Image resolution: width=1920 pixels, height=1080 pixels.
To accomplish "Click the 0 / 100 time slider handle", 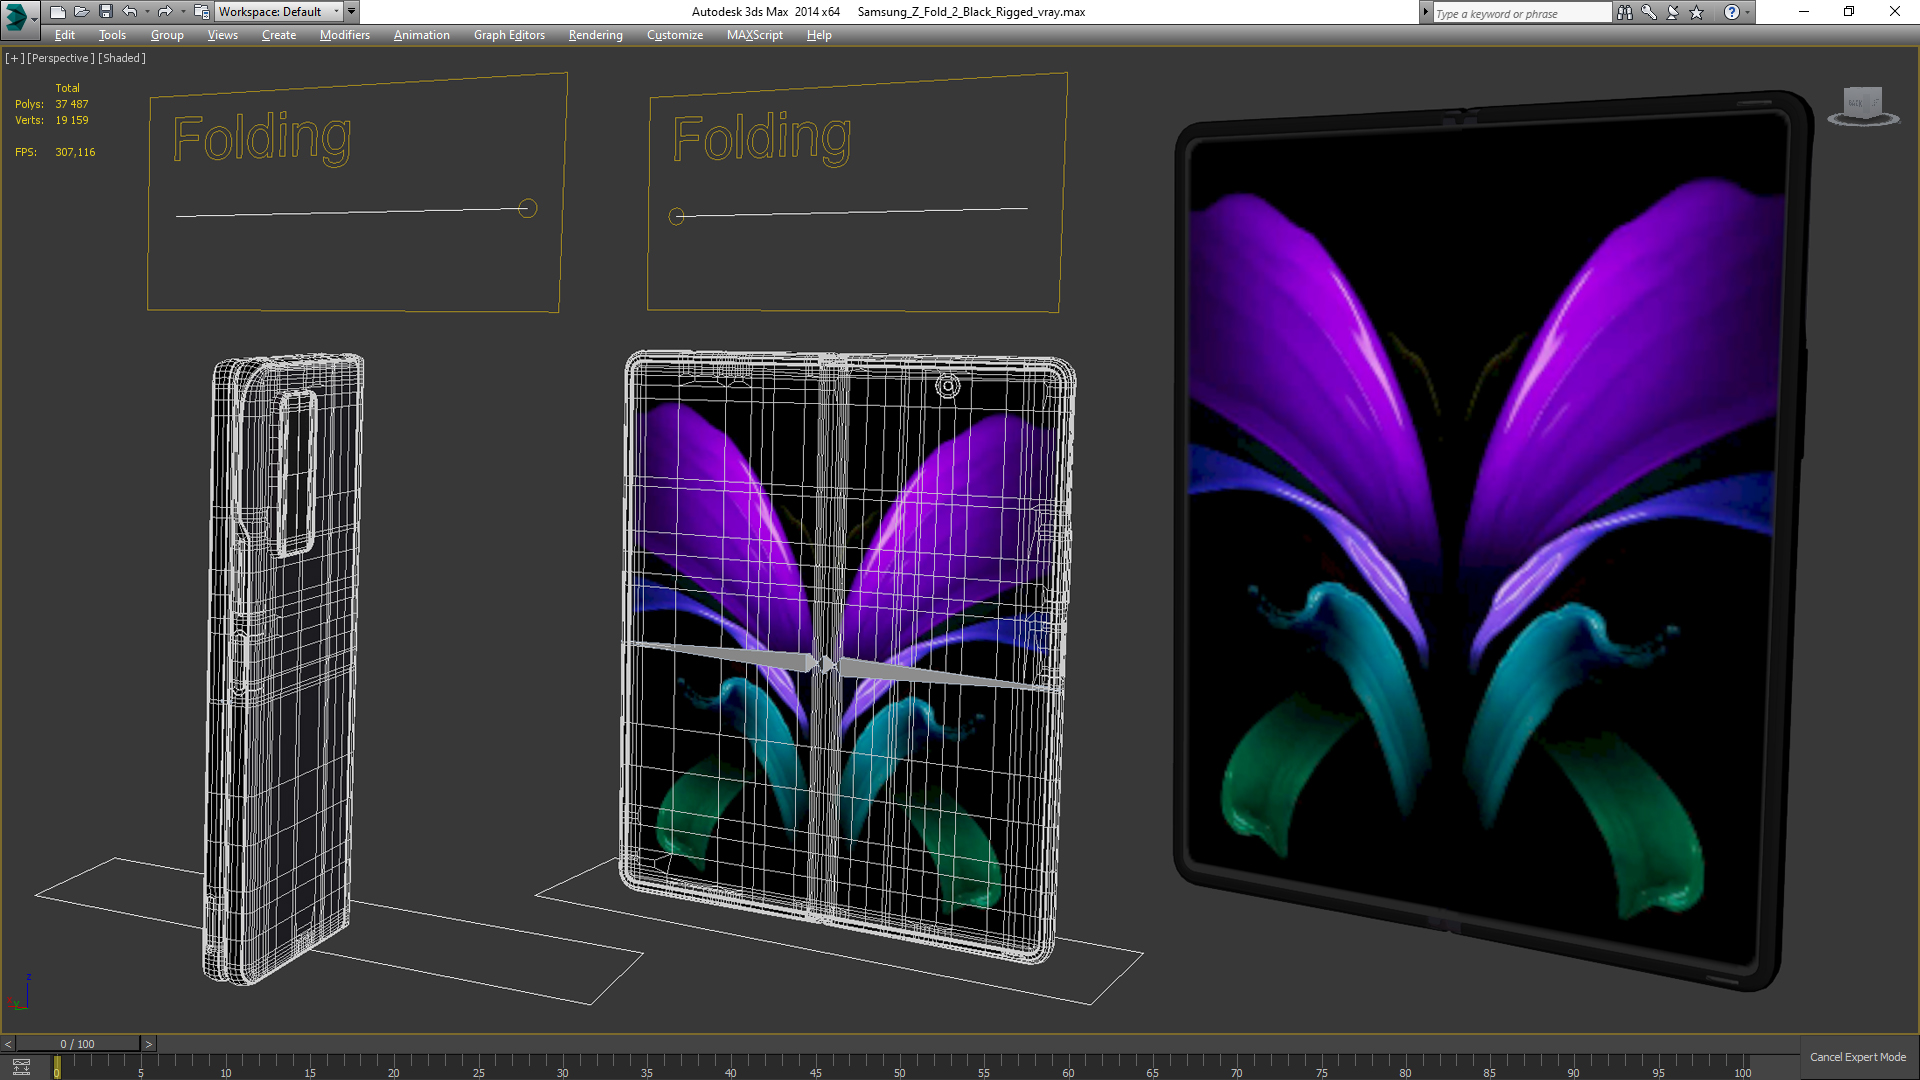I will point(78,1044).
